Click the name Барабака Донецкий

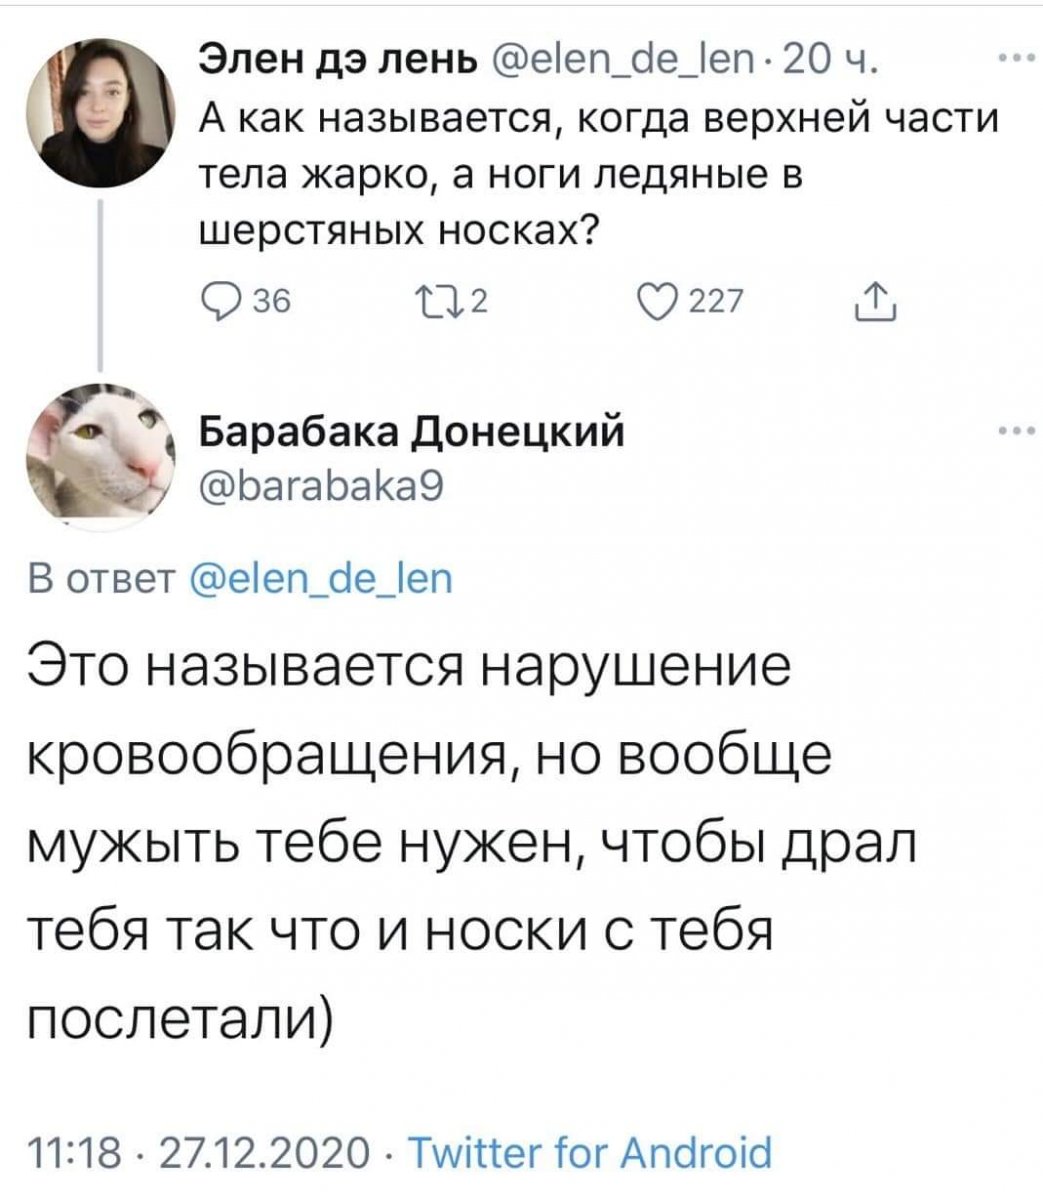click(414, 432)
